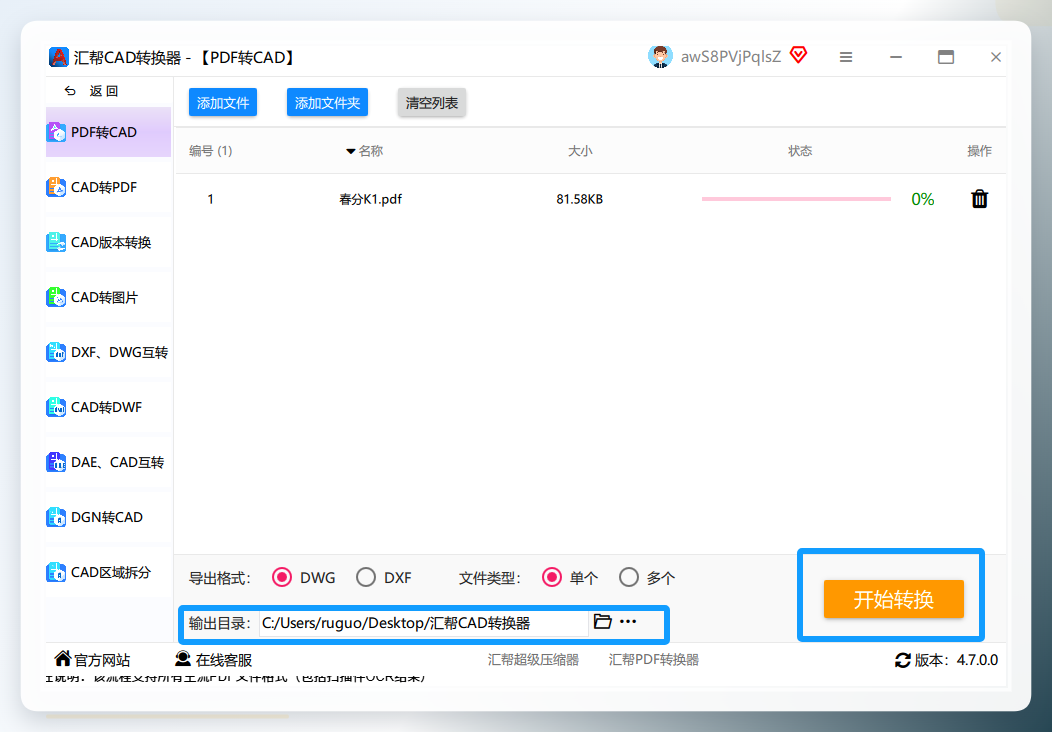This screenshot has width=1052, height=732.
Task: Click the customer service headset icon
Action: pyautogui.click(x=182, y=658)
